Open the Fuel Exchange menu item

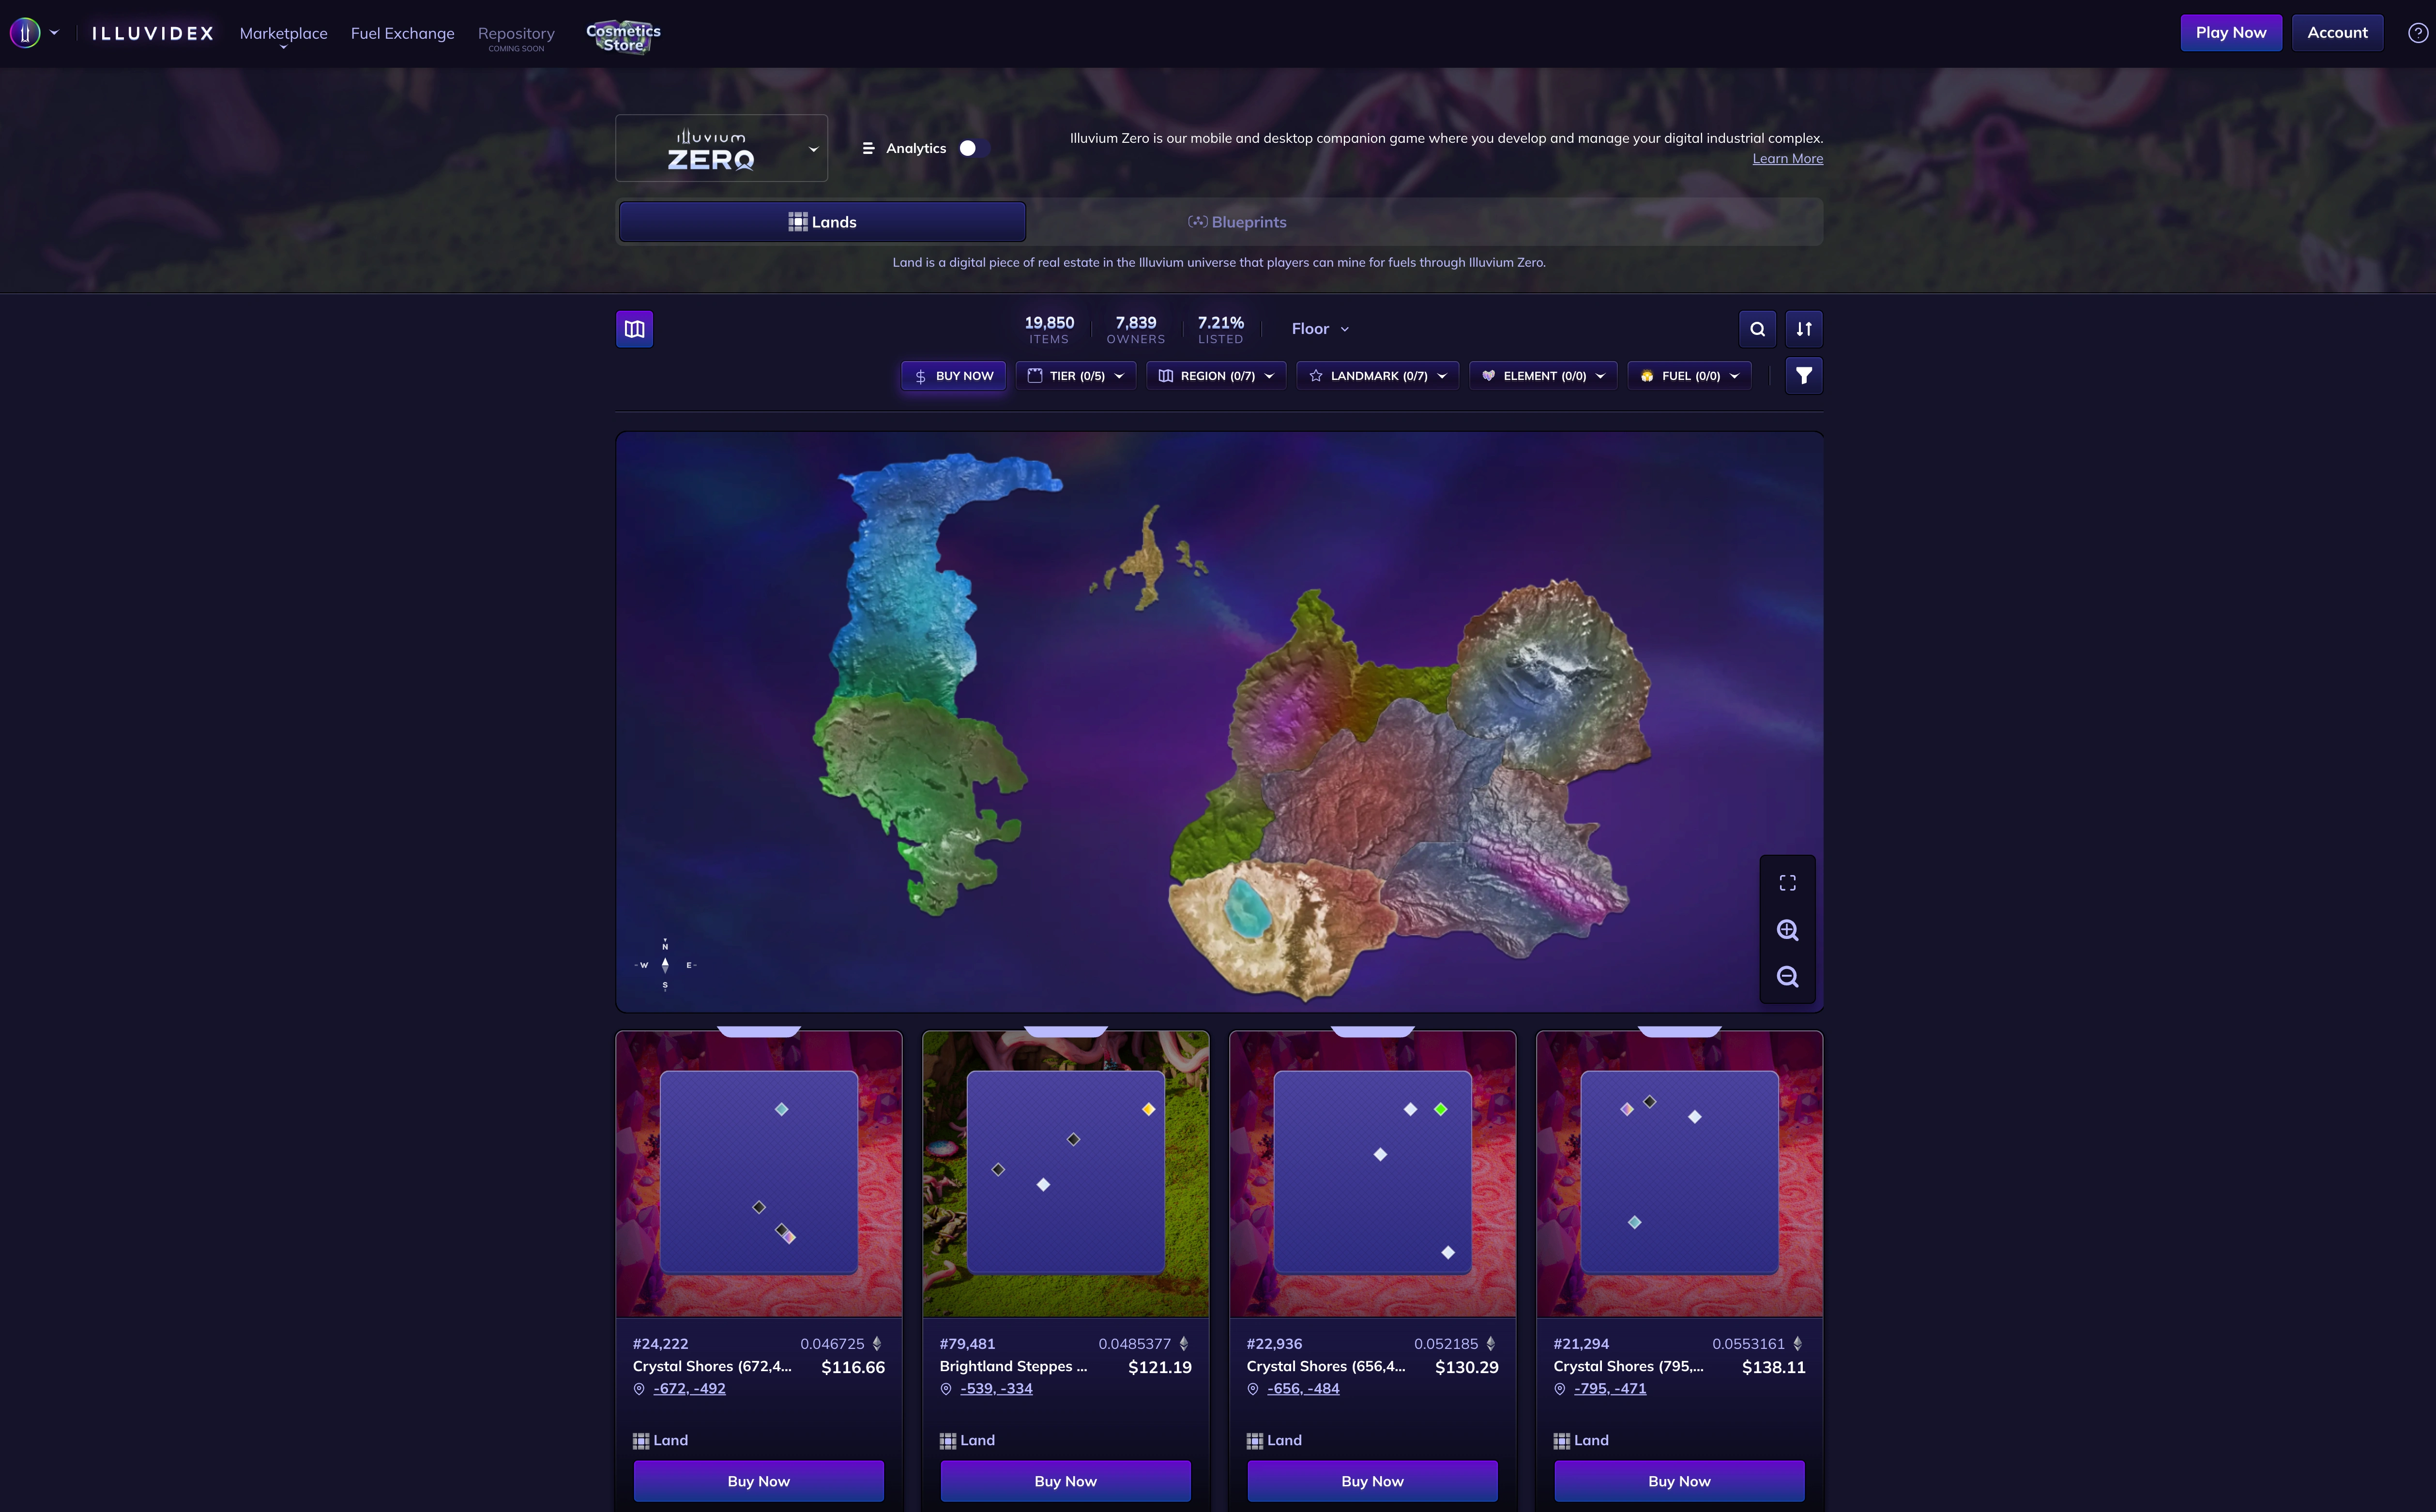tap(402, 33)
